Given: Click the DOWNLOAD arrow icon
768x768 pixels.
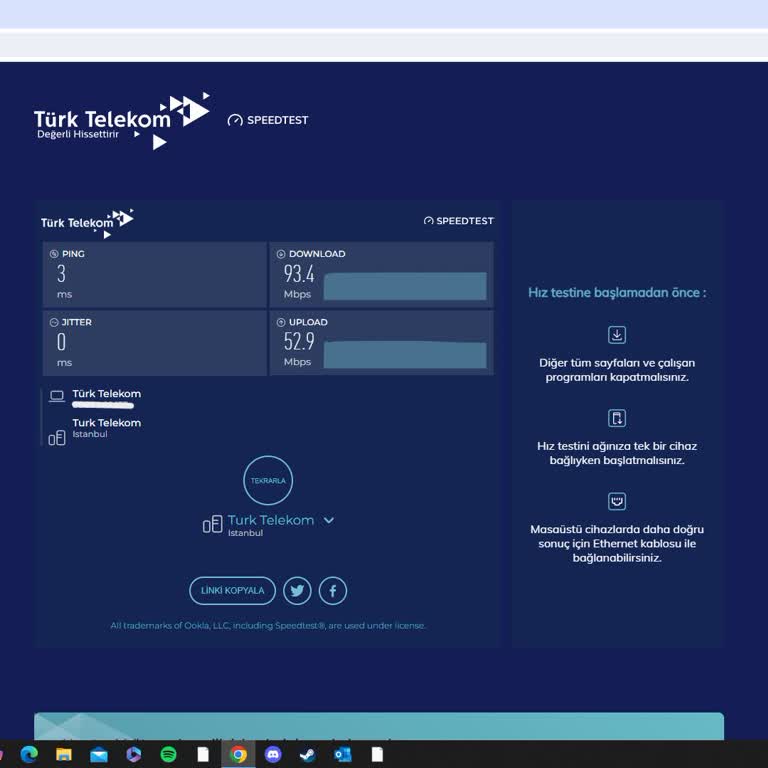Looking at the screenshot, I should point(281,254).
